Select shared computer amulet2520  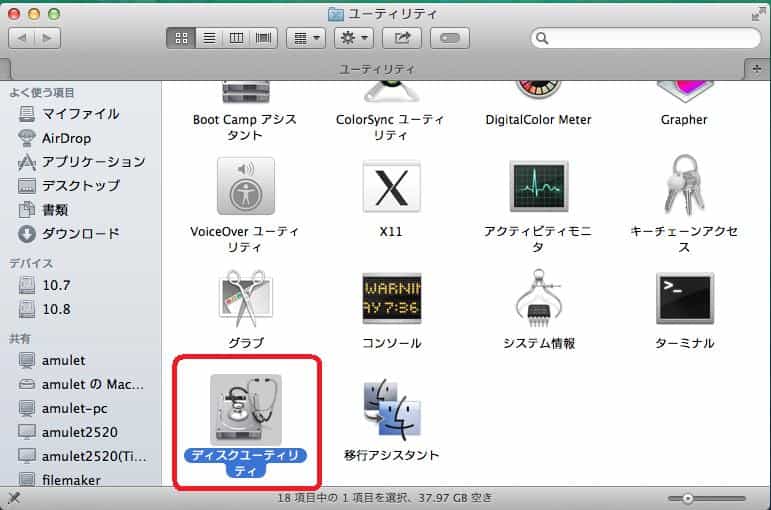(68, 432)
